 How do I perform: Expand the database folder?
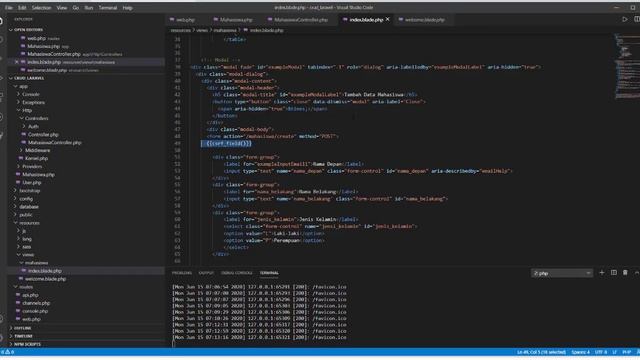(x=29, y=207)
